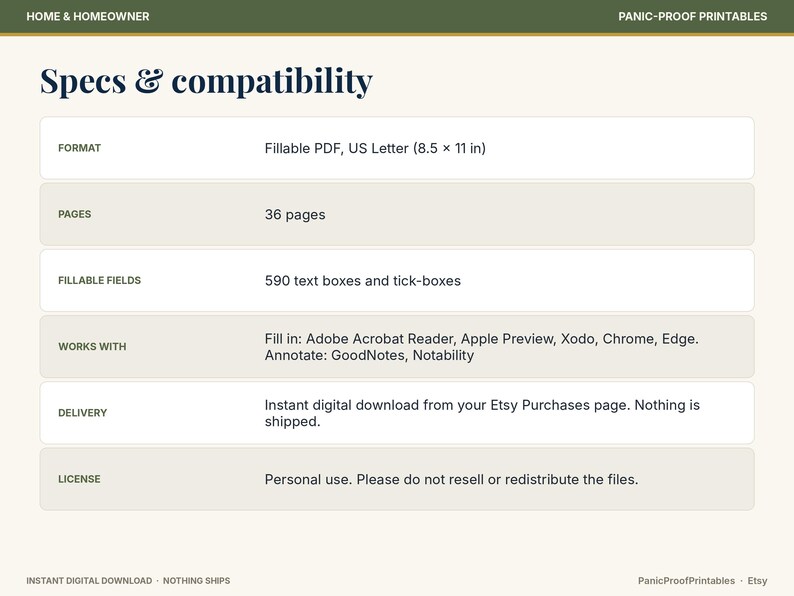
Task: Select the FORMAT row label
Action: pos(80,148)
